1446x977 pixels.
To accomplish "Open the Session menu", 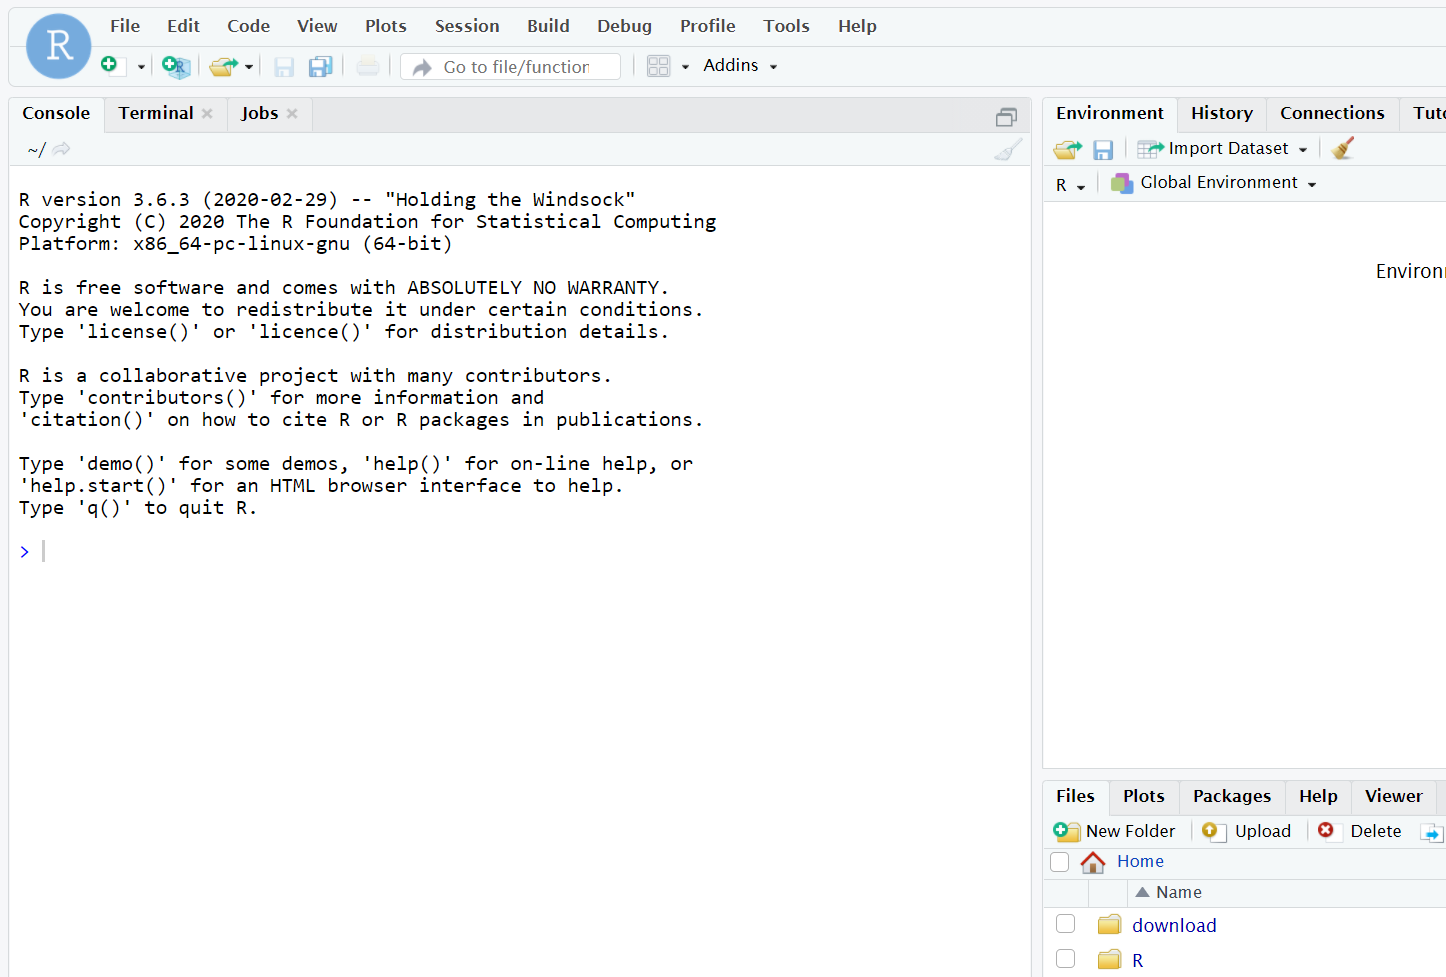I will pyautogui.click(x=466, y=25).
